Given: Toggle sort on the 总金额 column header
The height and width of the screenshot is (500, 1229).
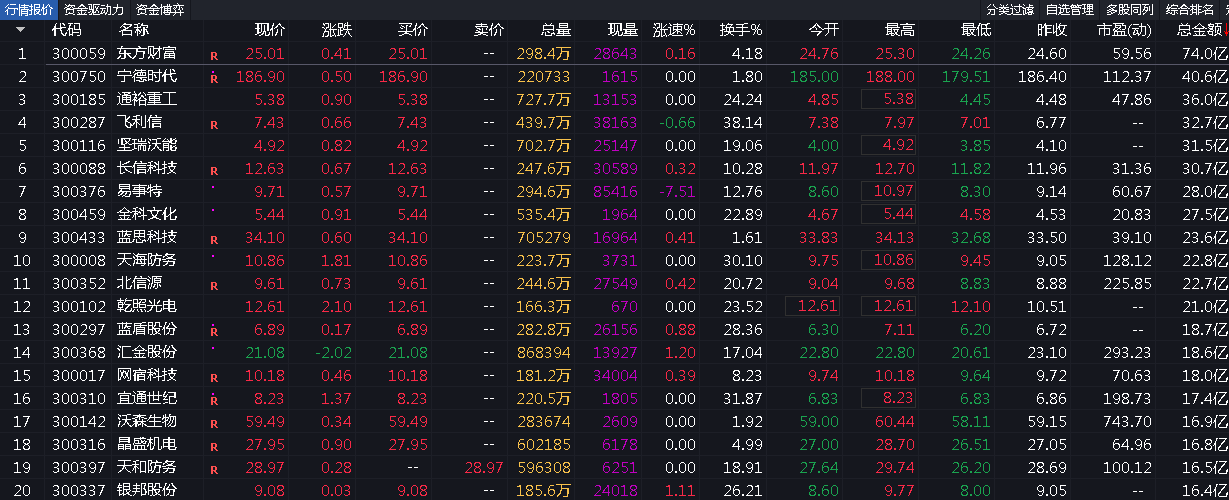Looking at the screenshot, I should pos(1200,30).
